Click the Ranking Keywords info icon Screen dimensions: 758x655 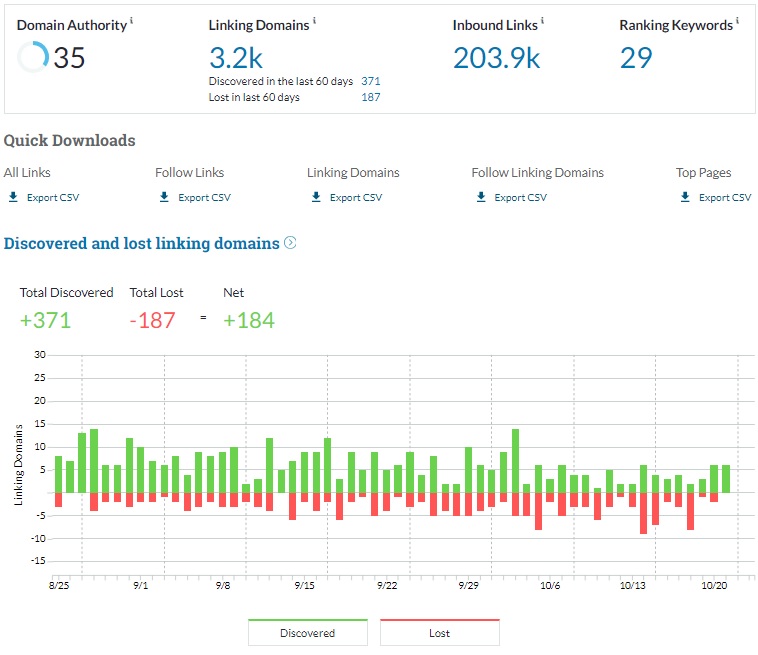click(x=737, y=20)
